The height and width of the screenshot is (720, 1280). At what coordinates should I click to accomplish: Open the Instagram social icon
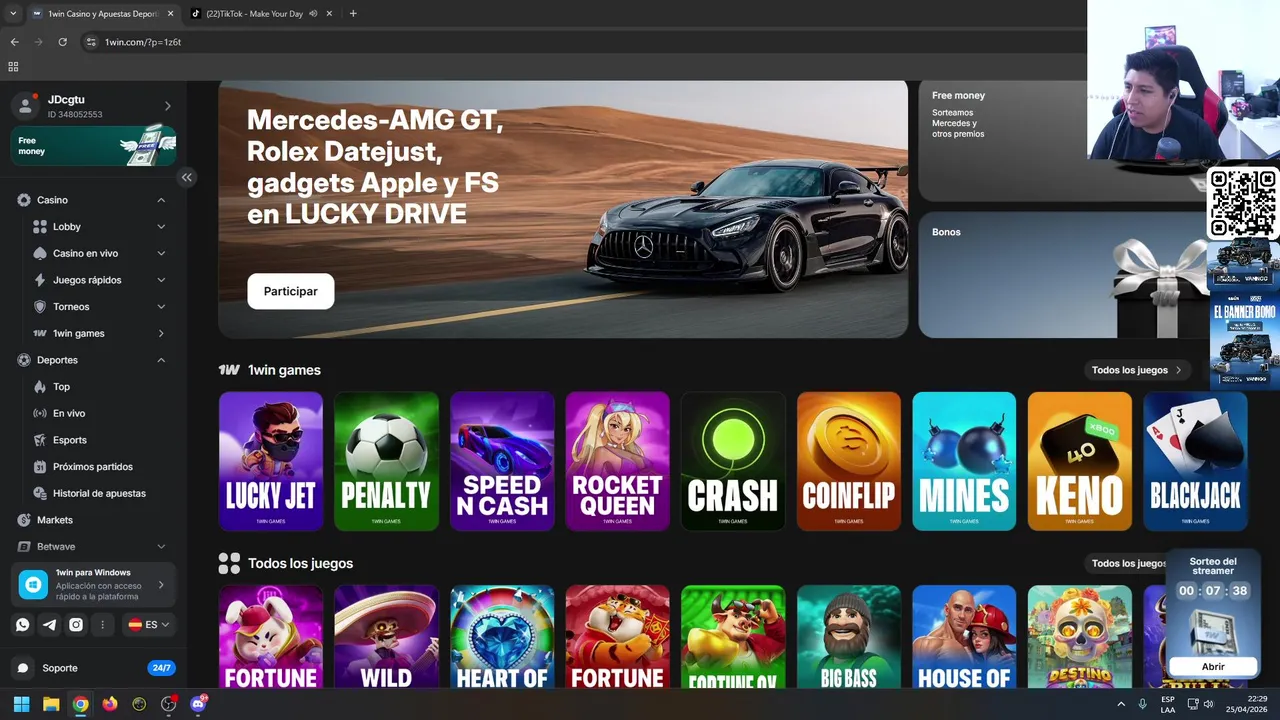(x=76, y=624)
